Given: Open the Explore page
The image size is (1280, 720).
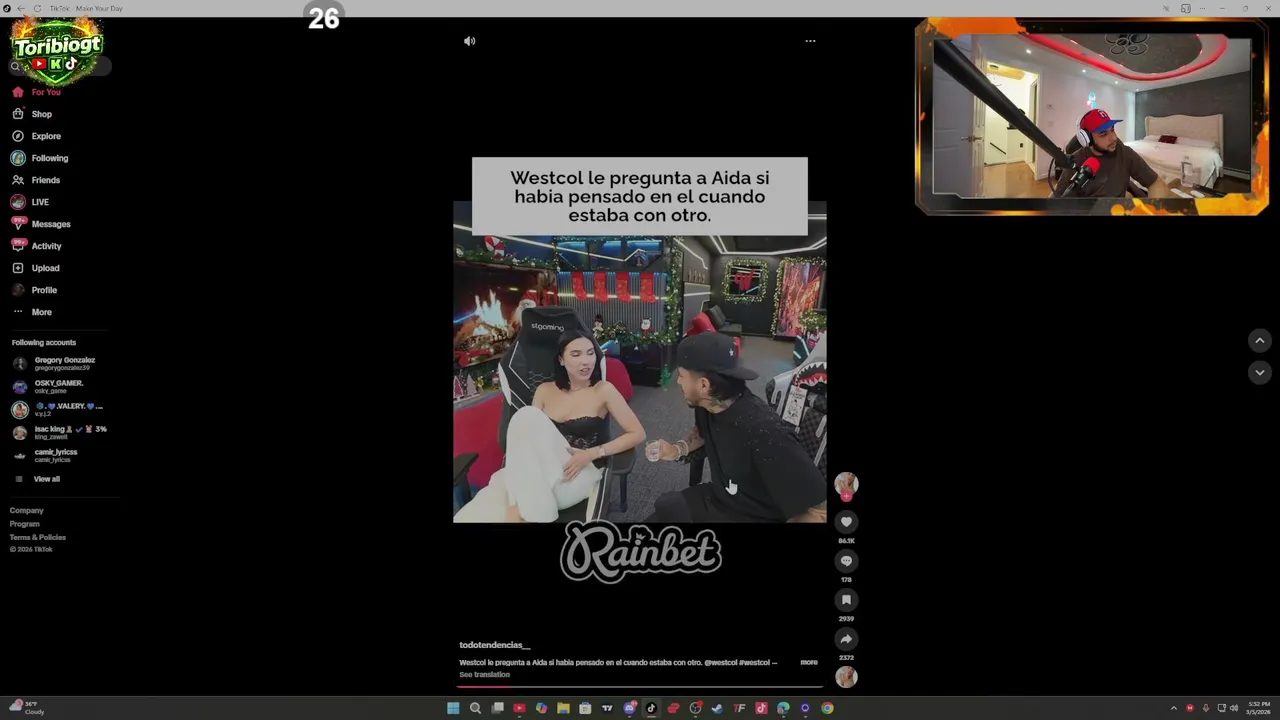Looking at the screenshot, I should [x=37, y=136].
